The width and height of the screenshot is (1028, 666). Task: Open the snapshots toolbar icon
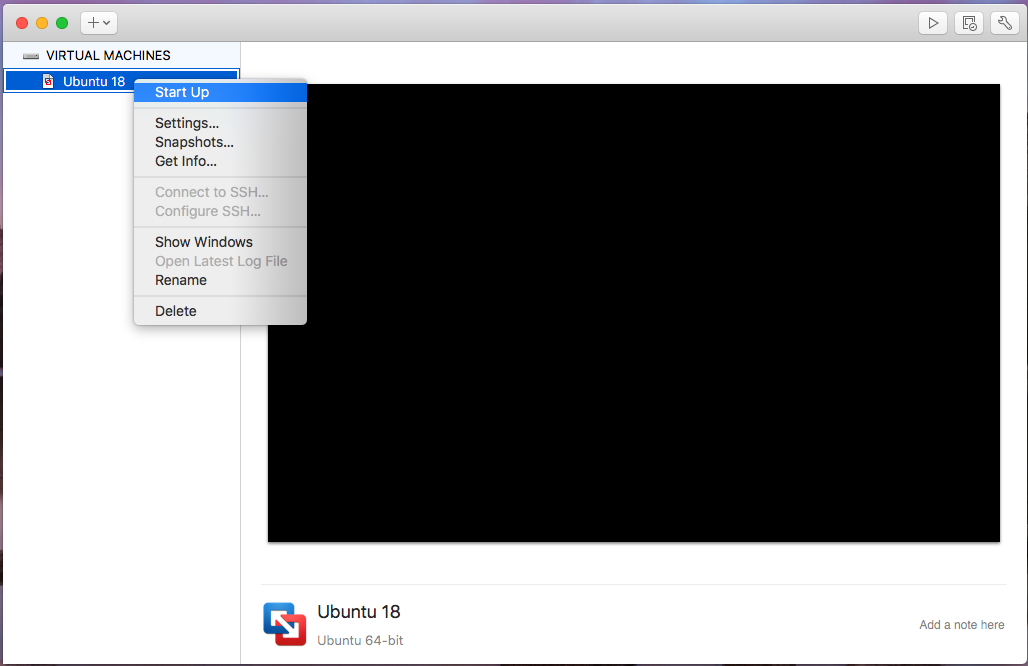[x=969, y=23]
